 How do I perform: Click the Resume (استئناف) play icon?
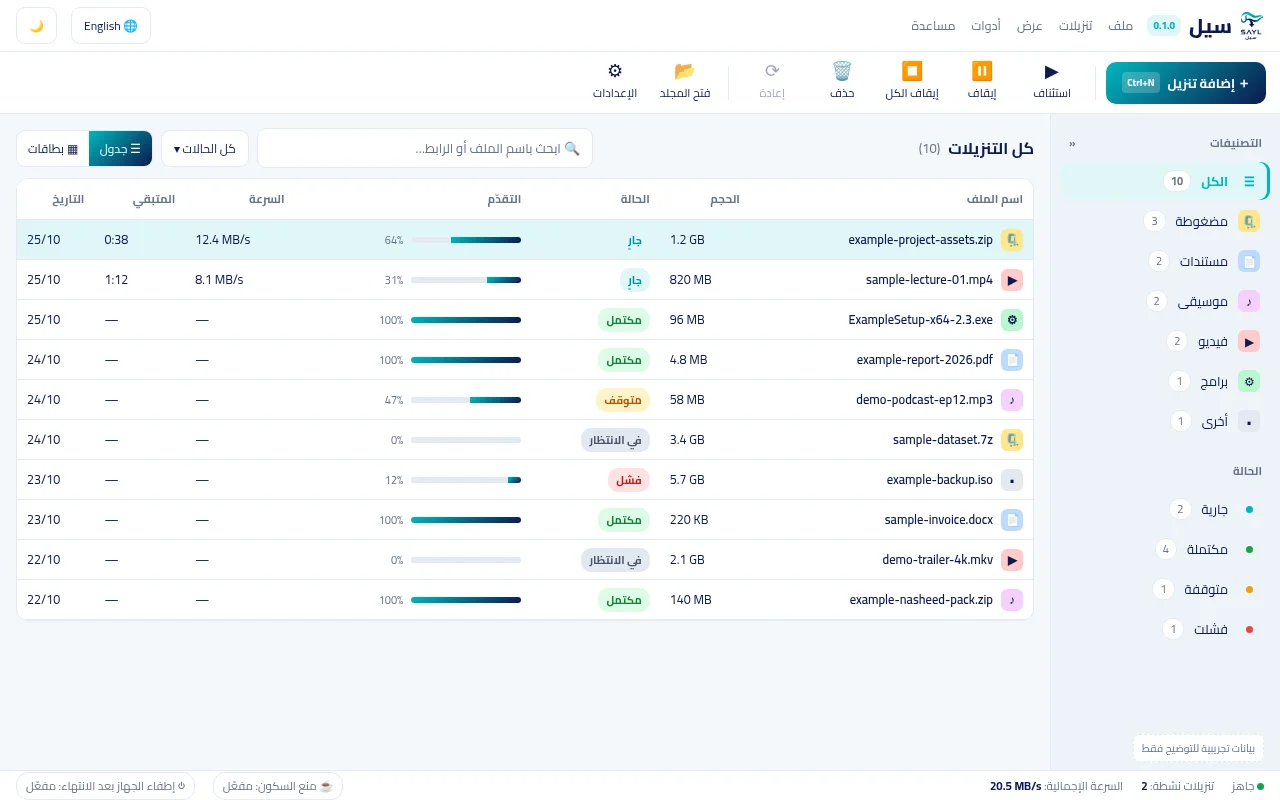click(x=1051, y=71)
